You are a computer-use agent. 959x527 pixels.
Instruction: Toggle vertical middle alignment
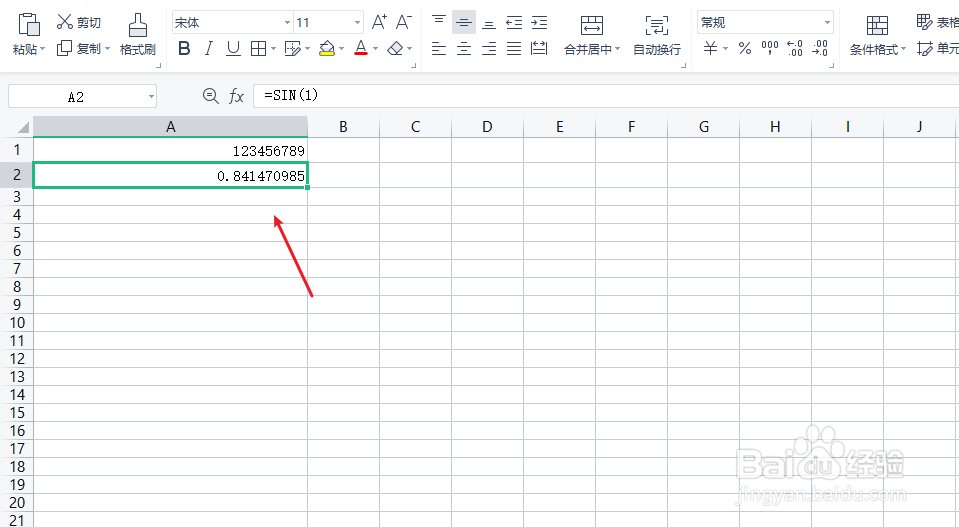click(x=464, y=23)
